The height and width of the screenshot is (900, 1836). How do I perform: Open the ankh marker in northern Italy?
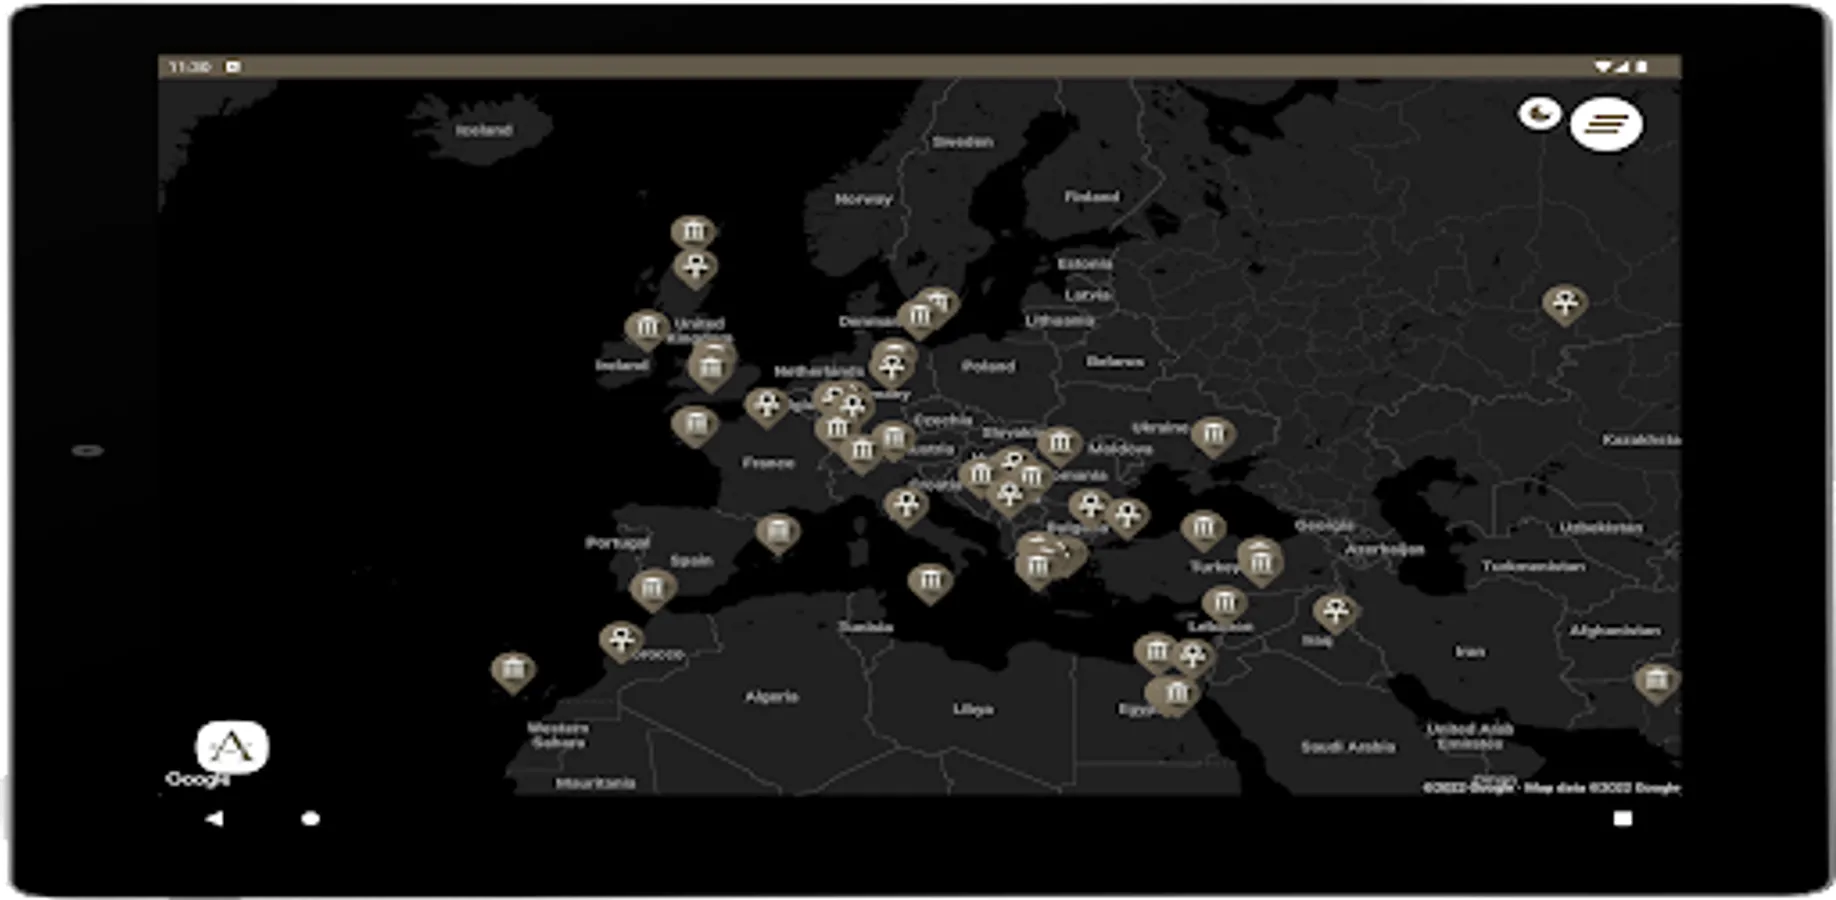pos(906,506)
